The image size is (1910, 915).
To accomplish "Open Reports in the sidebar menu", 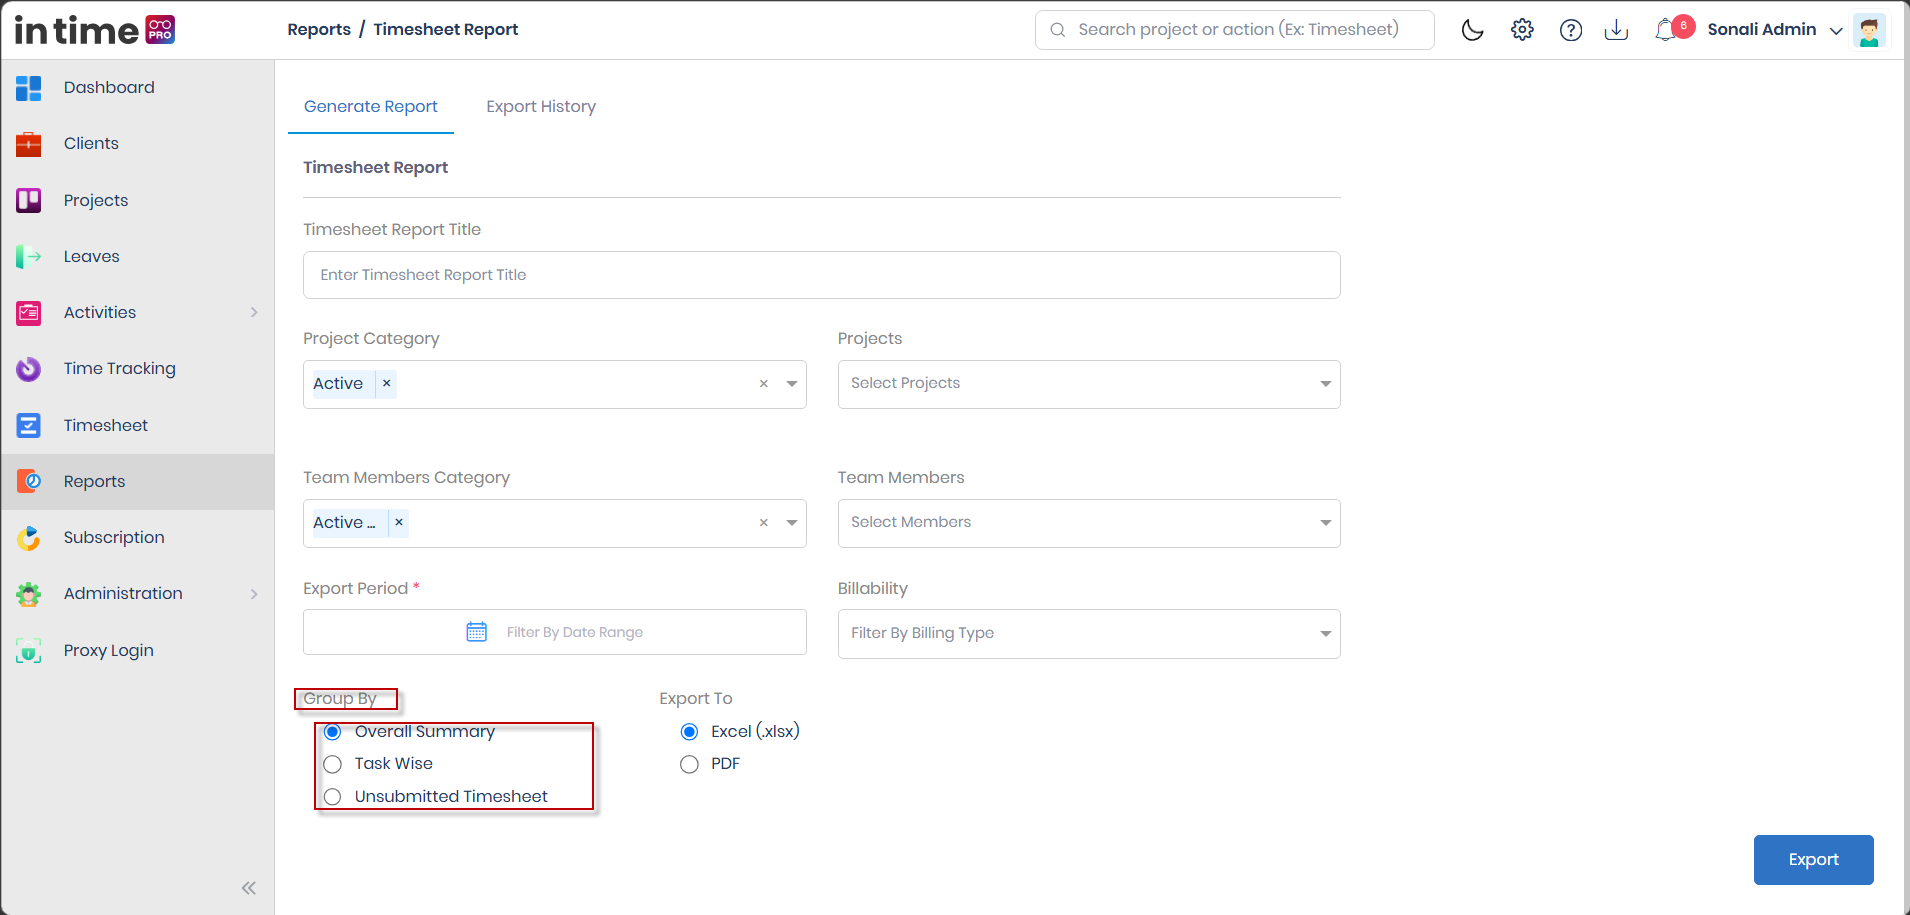I will click(x=138, y=482).
